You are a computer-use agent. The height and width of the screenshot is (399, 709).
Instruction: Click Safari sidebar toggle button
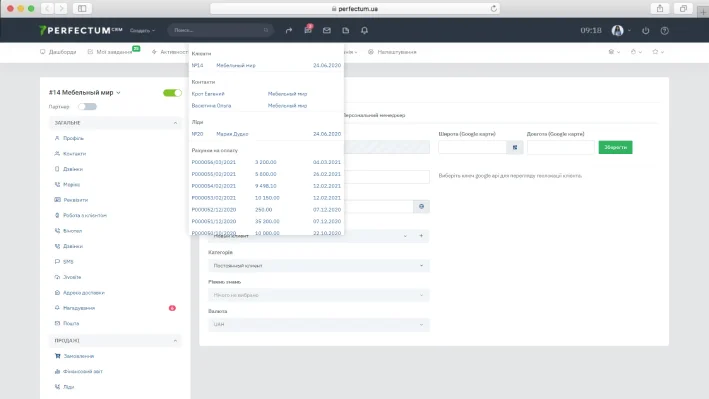[82, 9]
